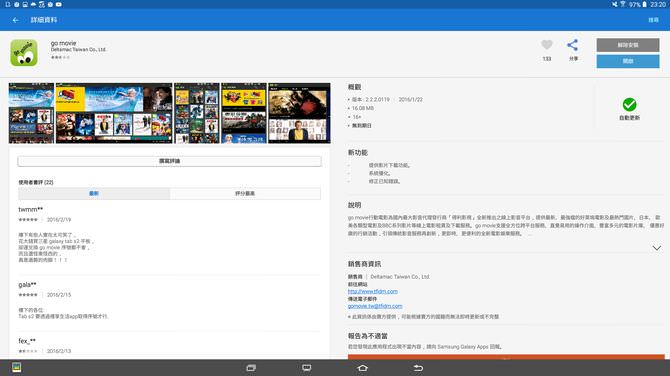Viewport: 670px width, 376px height.
Task: Tap the wishlist count 133
Action: tap(547, 59)
